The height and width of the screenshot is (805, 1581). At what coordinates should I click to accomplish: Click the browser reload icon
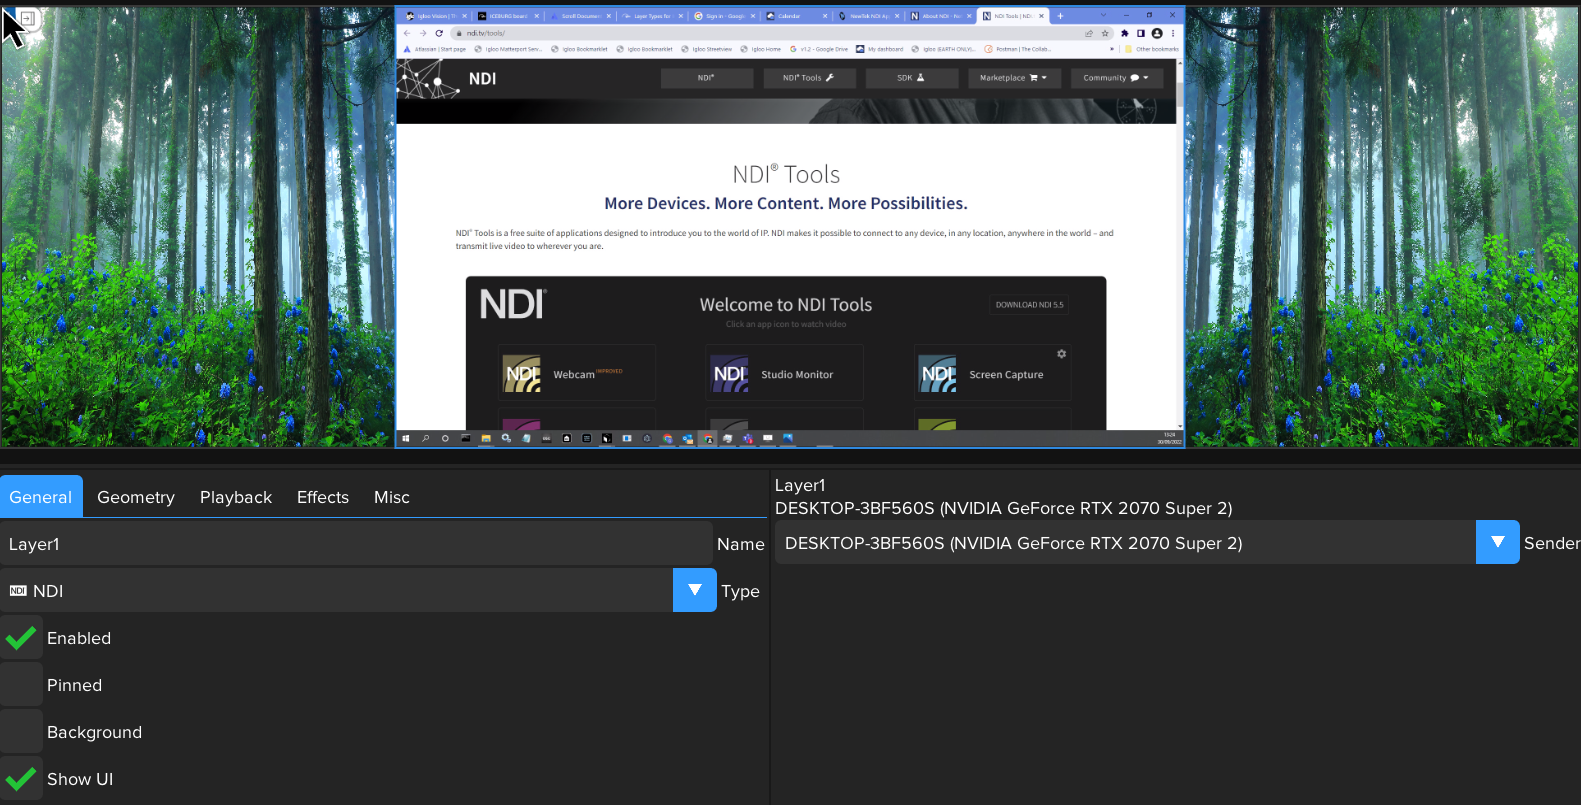(x=439, y=33)
